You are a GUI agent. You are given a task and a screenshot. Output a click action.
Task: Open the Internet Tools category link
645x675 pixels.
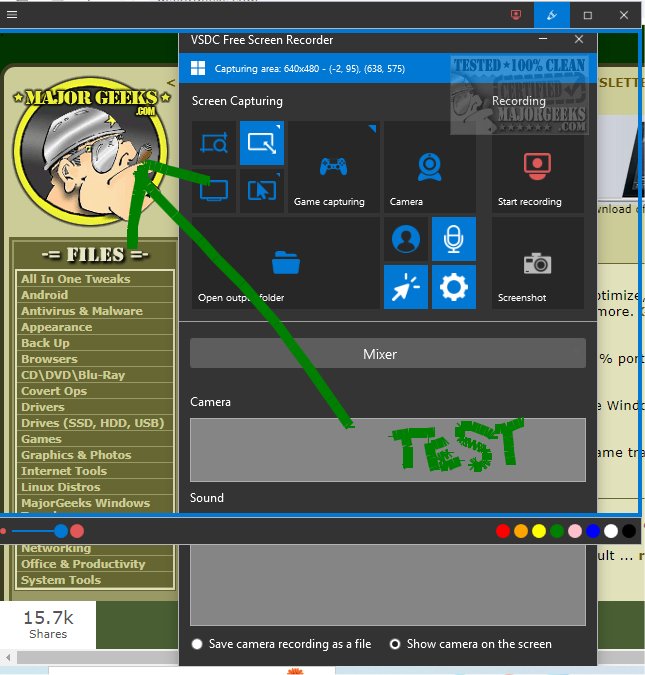click(x=64, y=471)
